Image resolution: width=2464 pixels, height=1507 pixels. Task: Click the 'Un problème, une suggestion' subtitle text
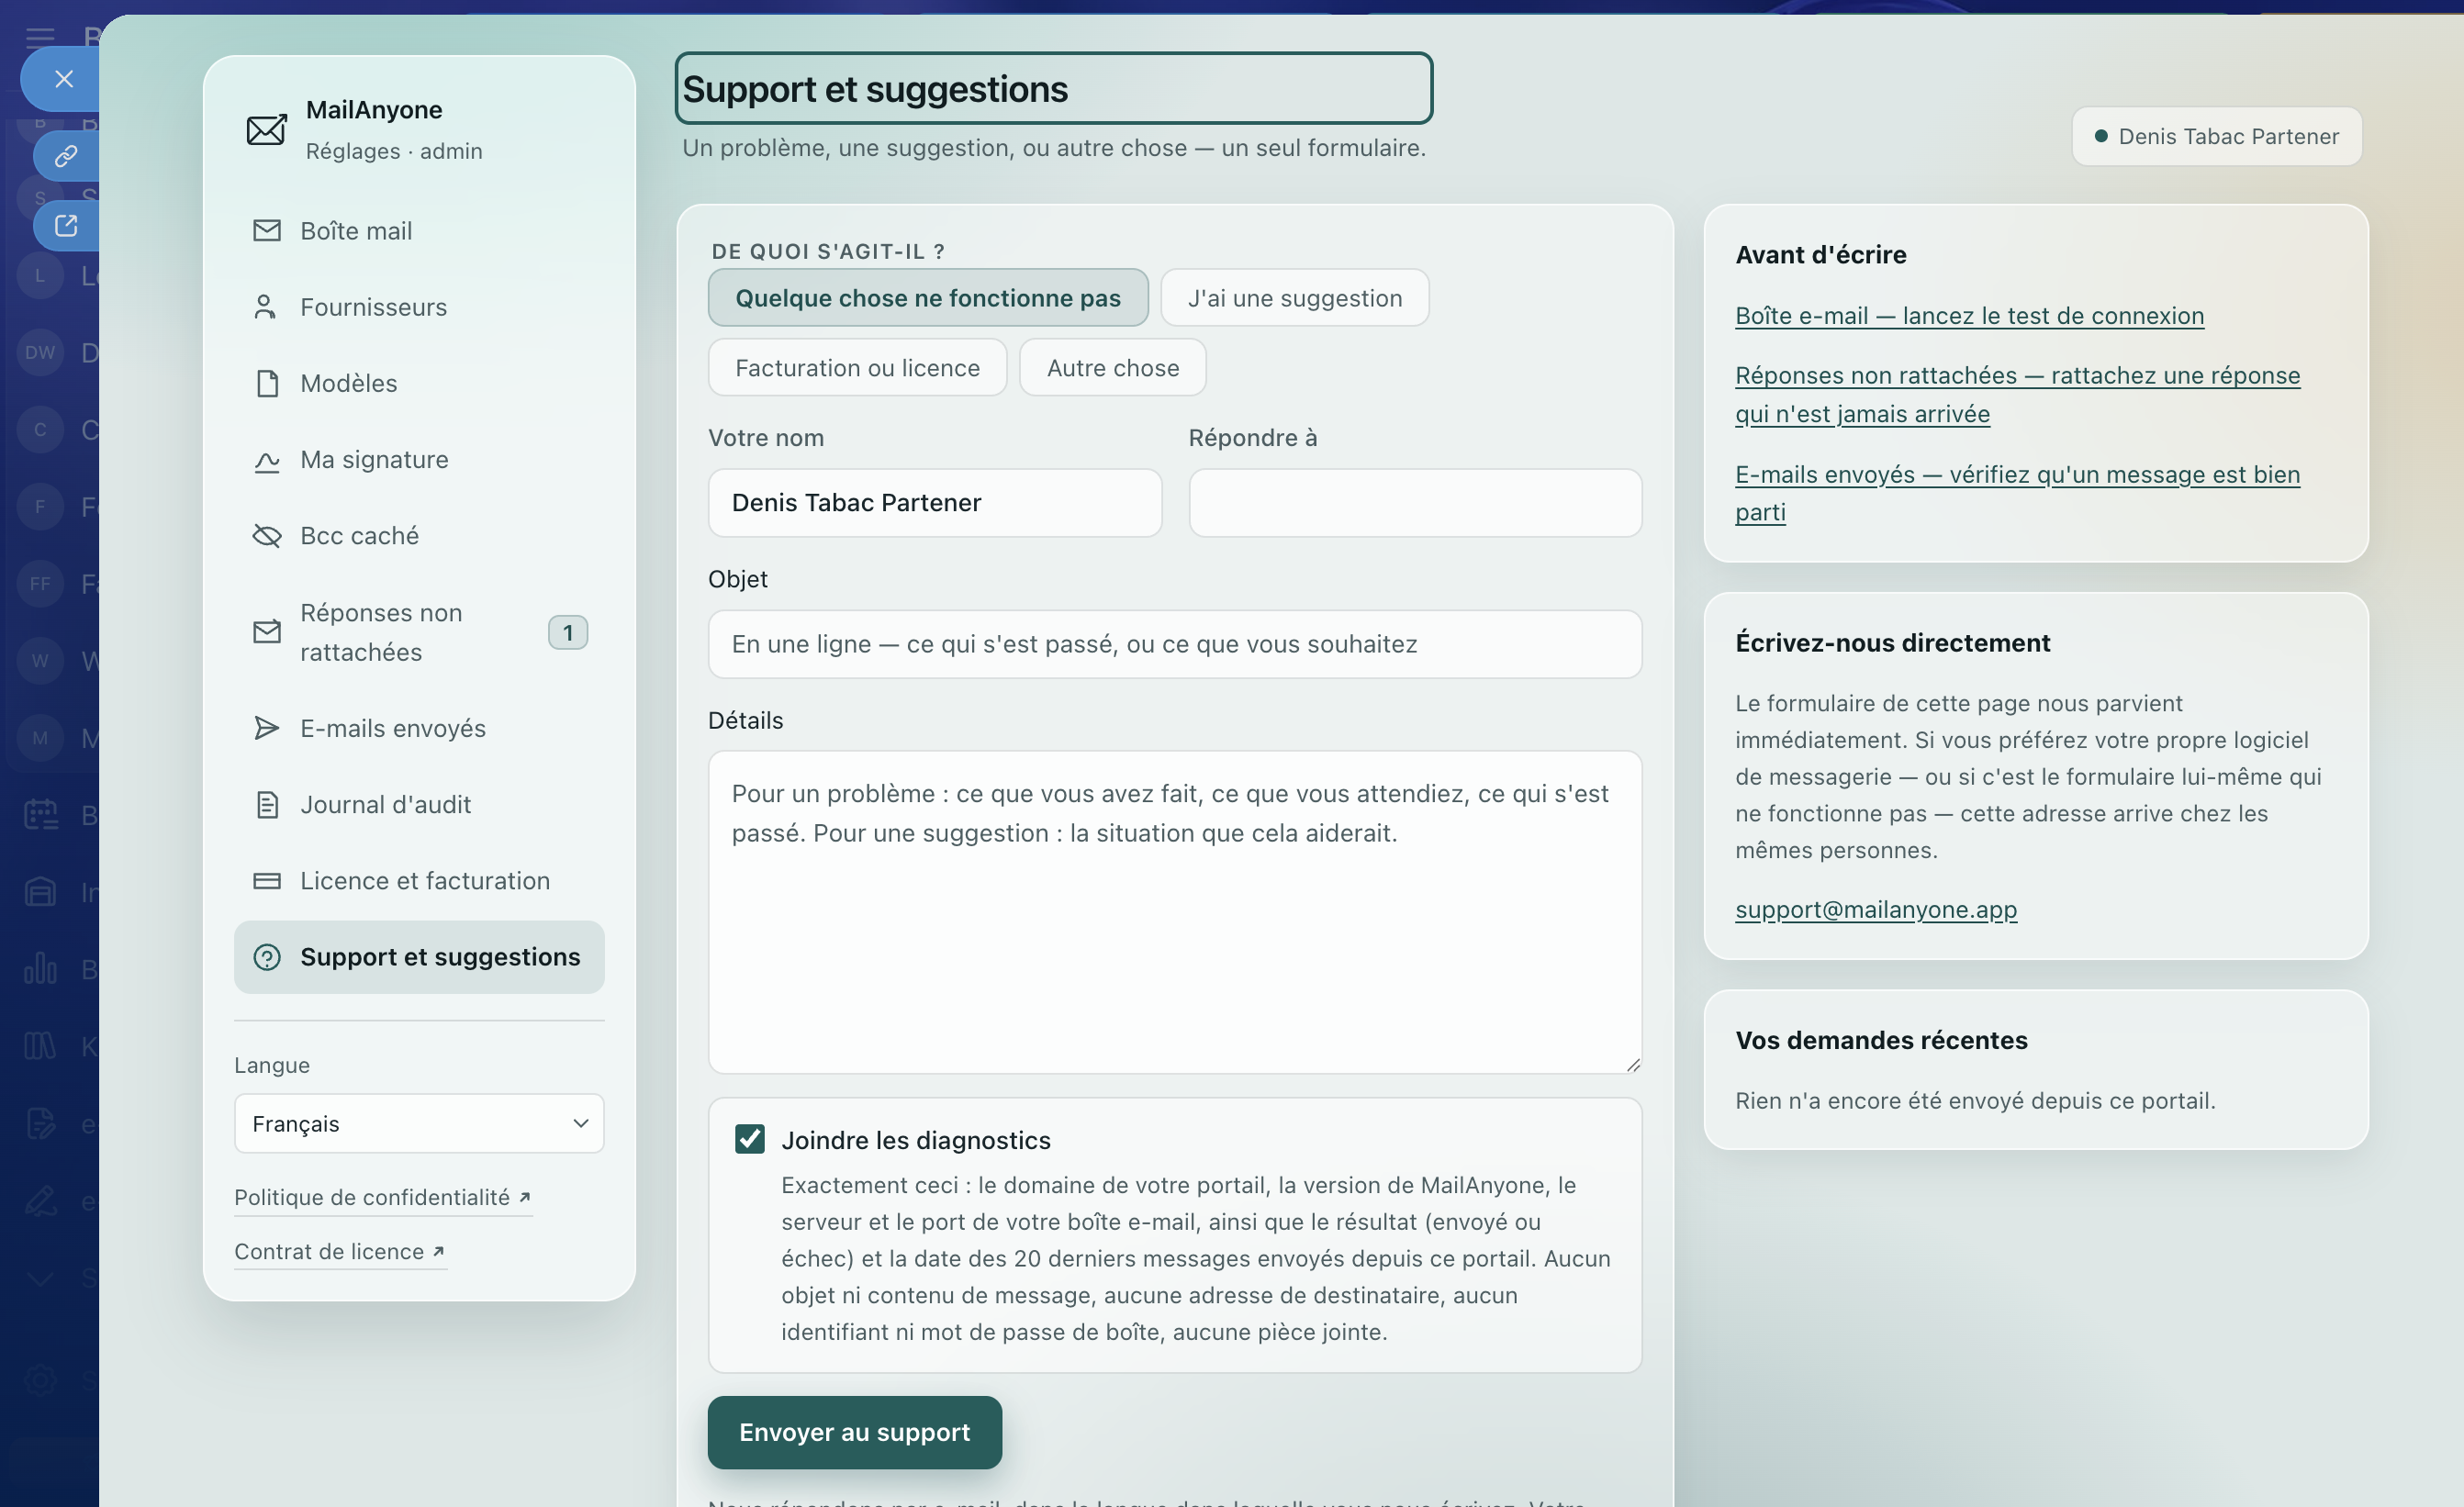pos(1054,148)
